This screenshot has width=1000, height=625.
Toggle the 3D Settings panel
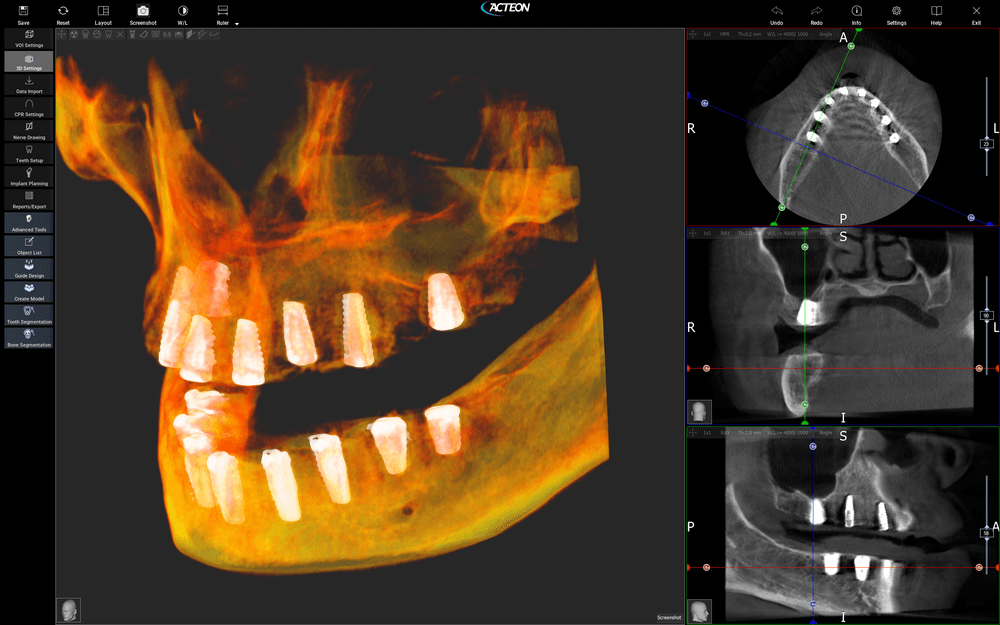click(x=29, y=62)
